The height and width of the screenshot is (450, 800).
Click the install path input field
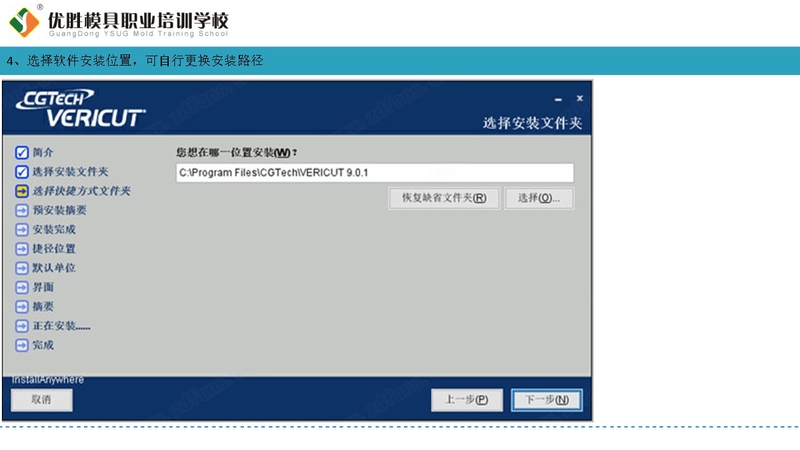tap(374, 172)
